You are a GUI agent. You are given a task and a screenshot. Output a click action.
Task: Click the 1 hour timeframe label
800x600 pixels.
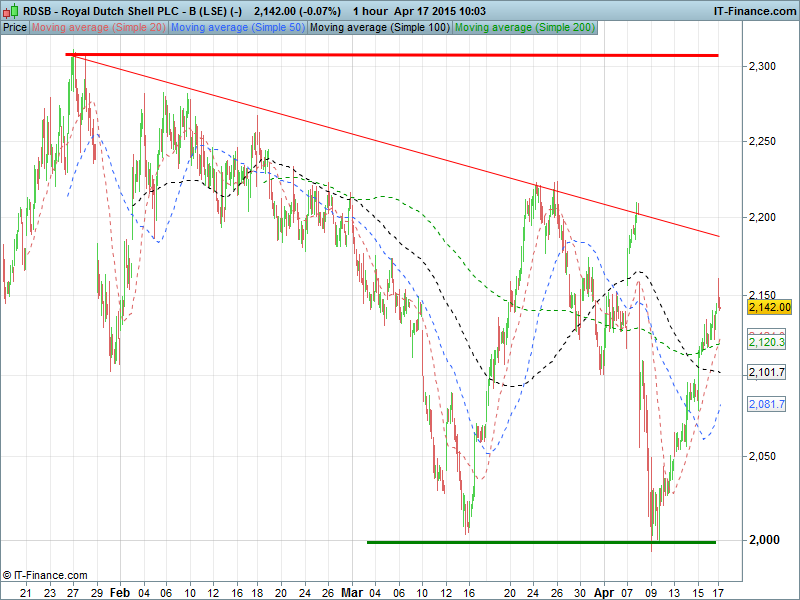pos(370,10)
